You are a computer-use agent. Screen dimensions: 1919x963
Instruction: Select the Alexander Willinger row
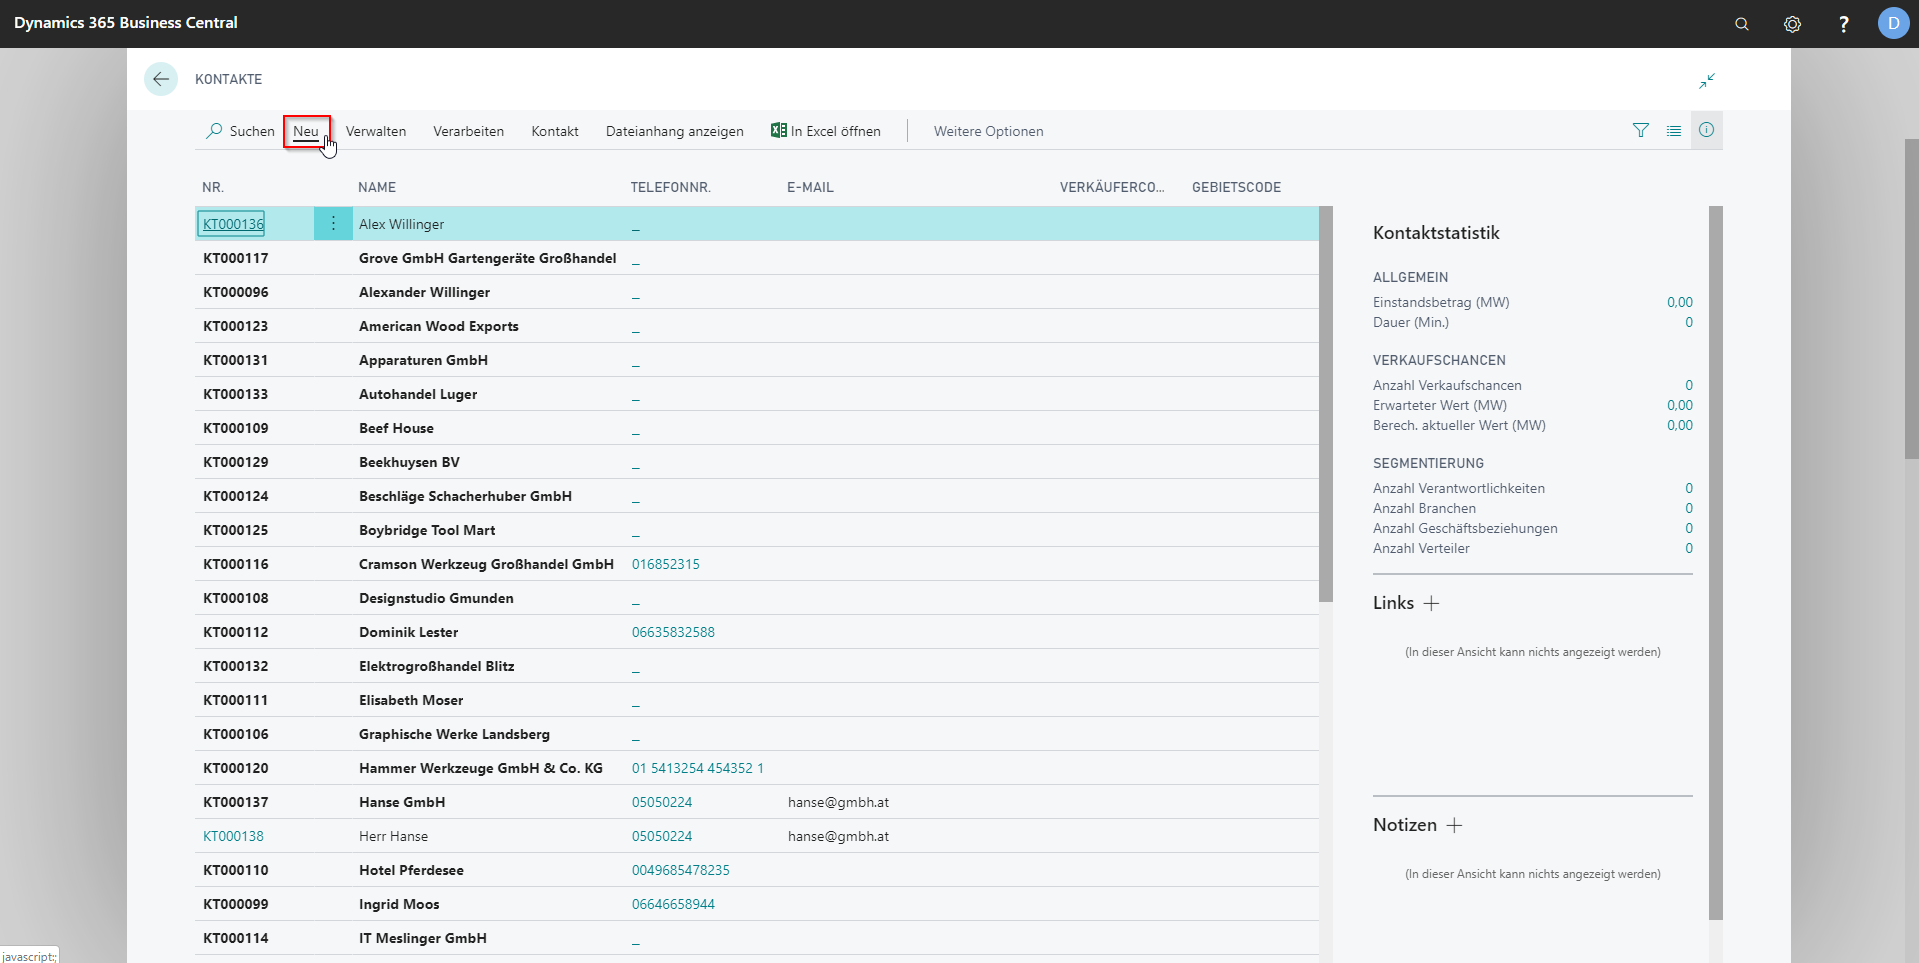tap(757, 292)
